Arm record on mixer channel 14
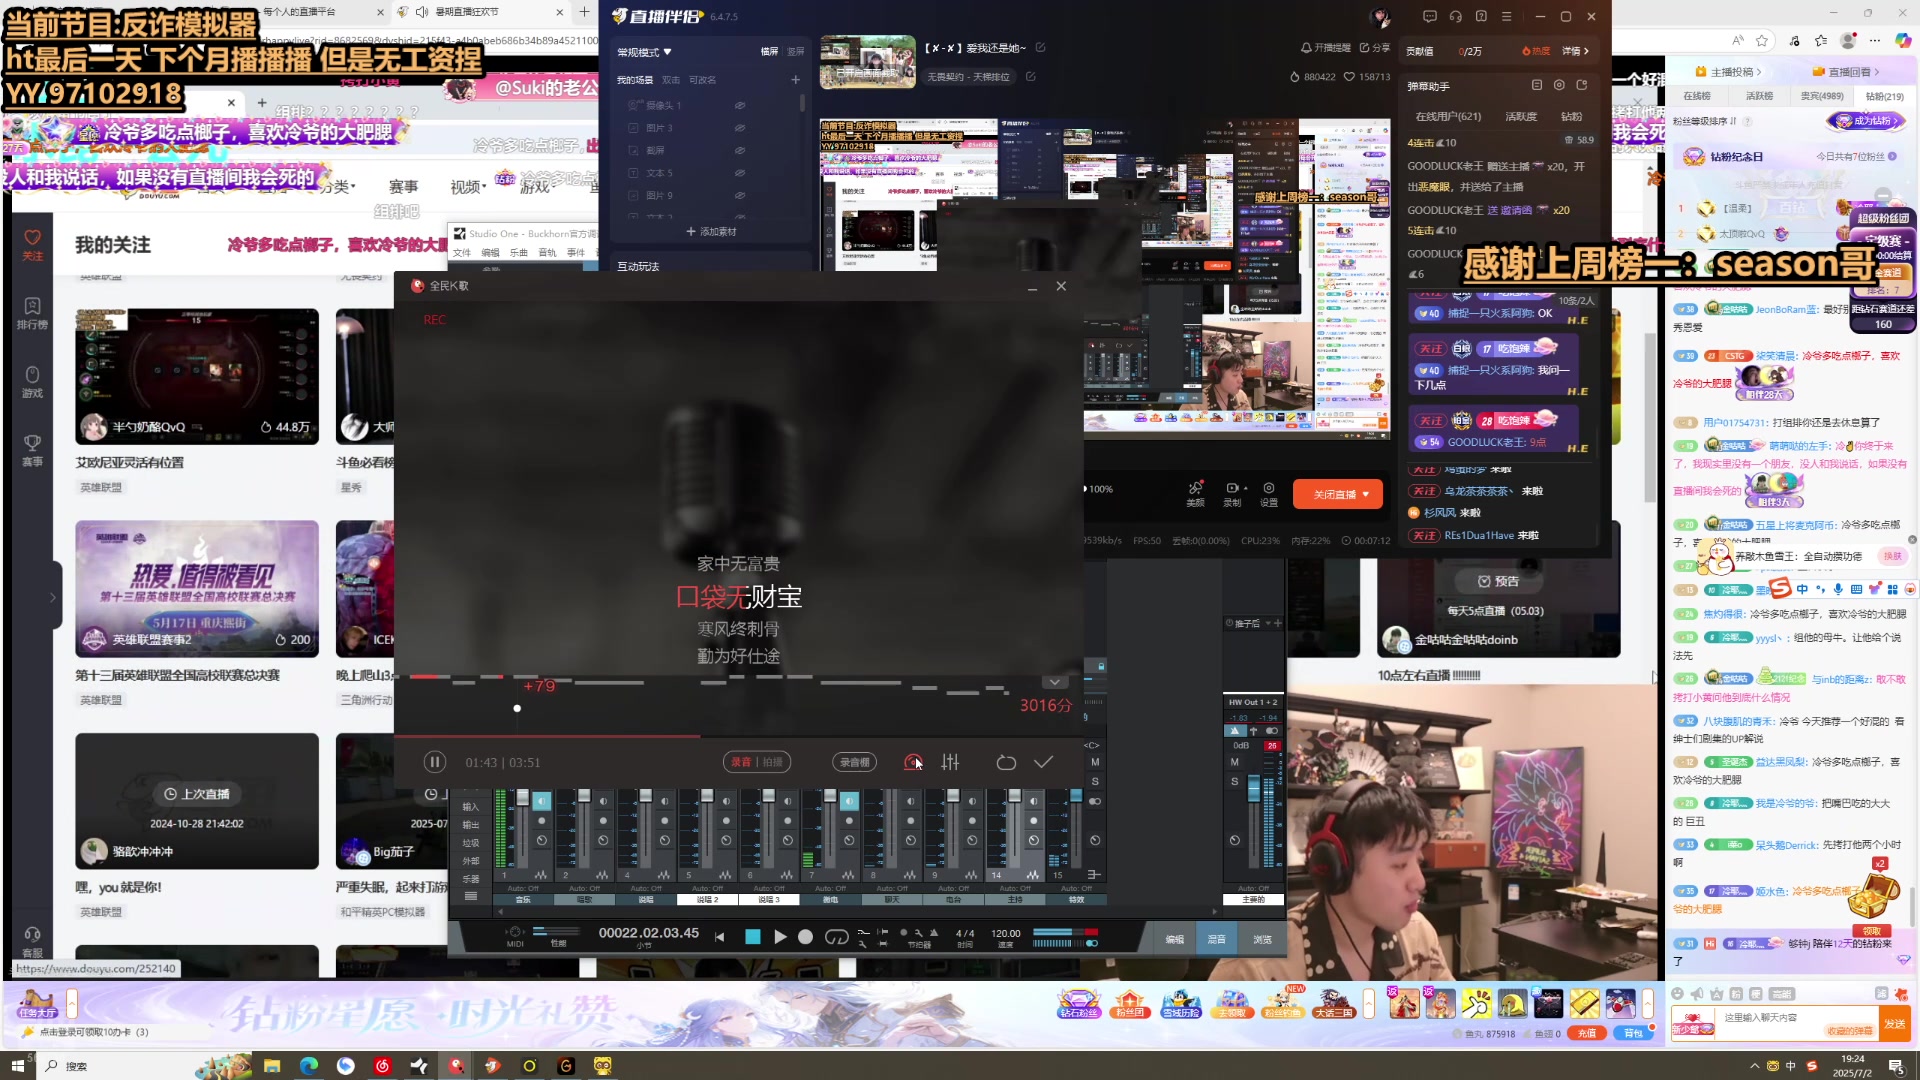The image size is (1920, 1080). tap(1034, 821)
